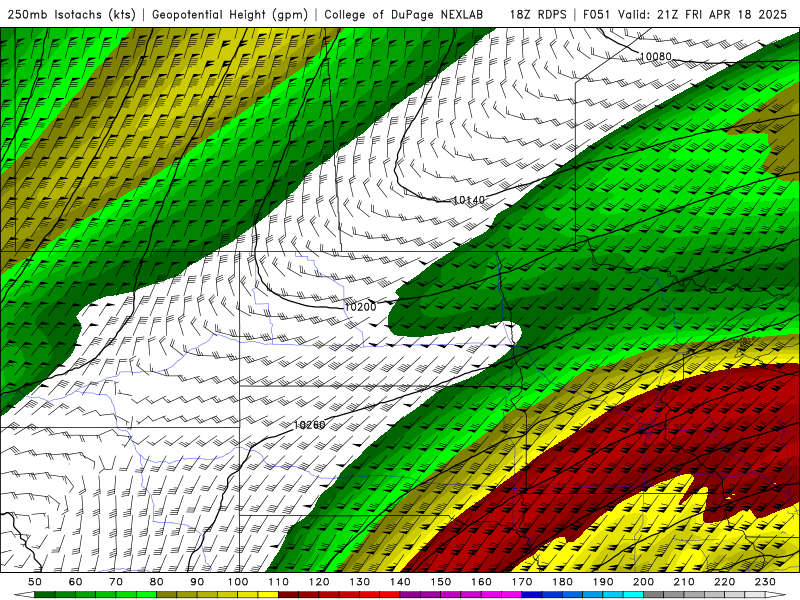Screen dimensions: 800x600
Task: Click the "F051" forecast hour text
Action: coord(597,15)
